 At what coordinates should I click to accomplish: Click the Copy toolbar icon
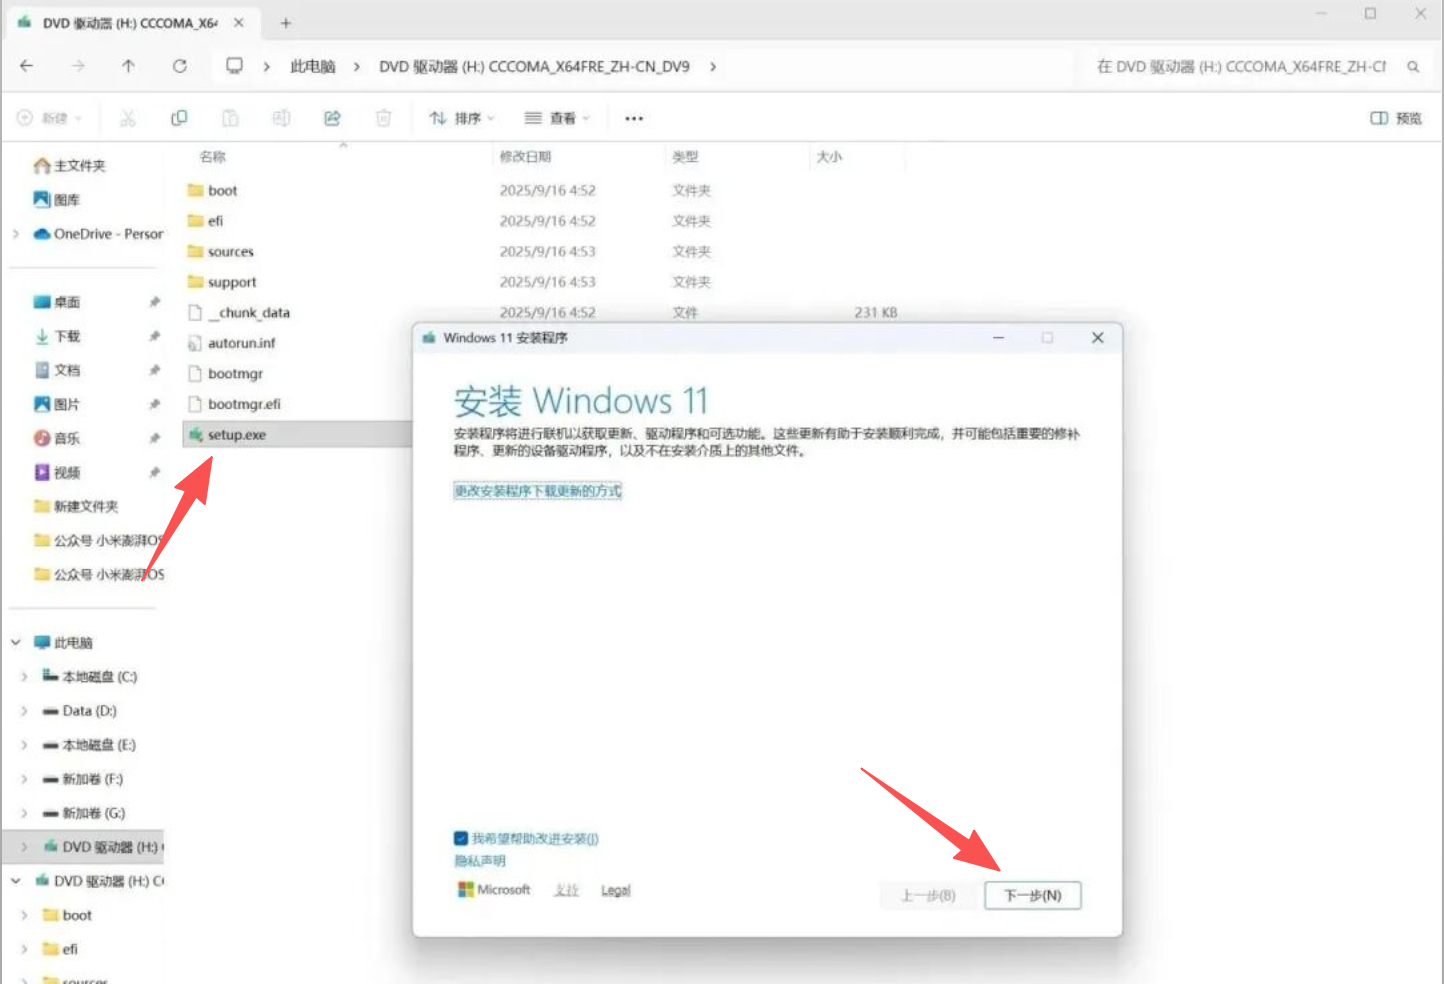click(x=179, y=118)
